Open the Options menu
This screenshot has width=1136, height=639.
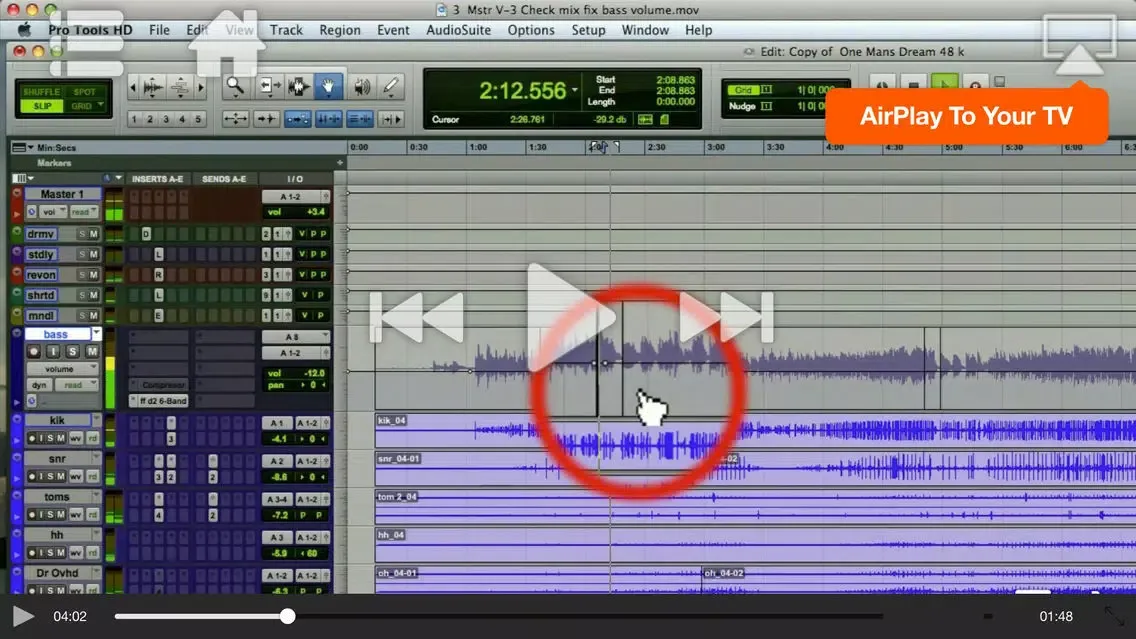tap(531, 30)
